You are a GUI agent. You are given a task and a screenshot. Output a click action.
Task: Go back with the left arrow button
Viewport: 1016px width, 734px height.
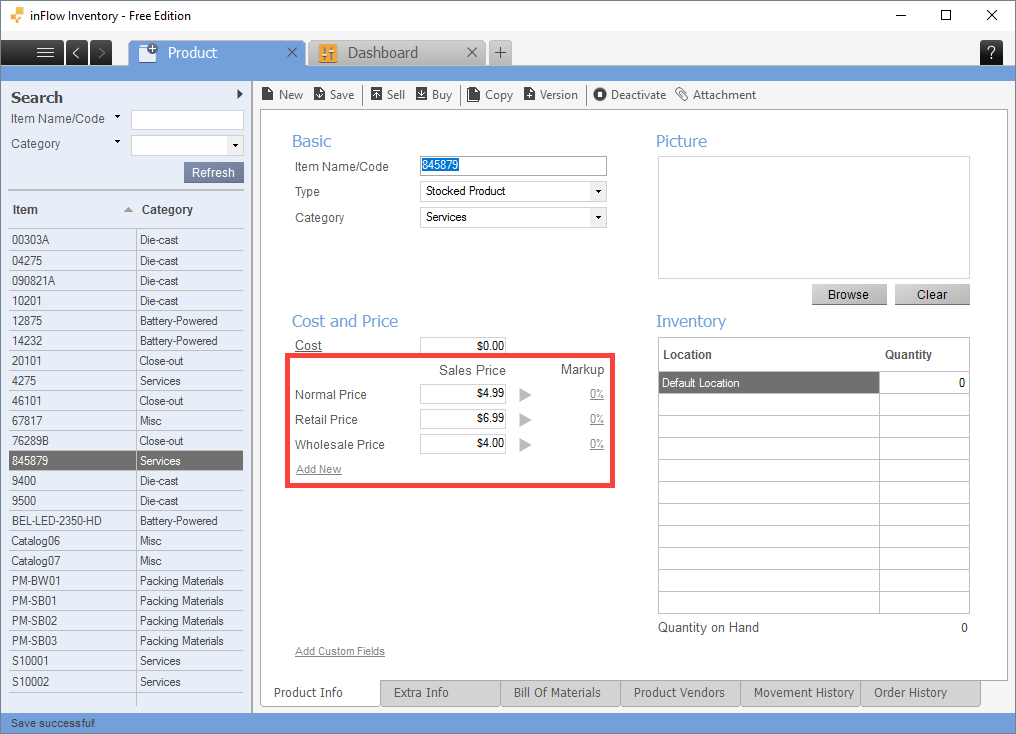click(x=76, y=52)
